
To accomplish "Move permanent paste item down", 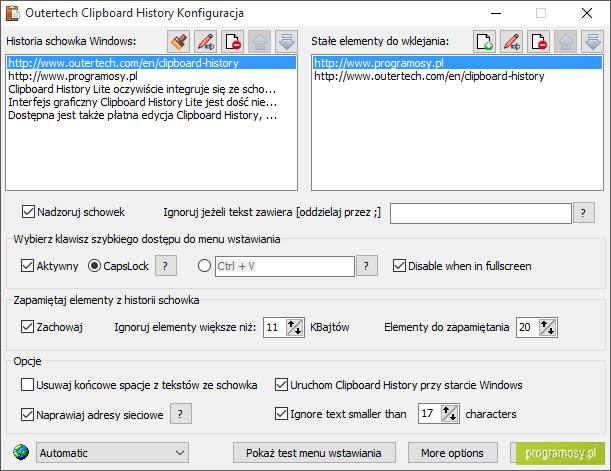I will click(x=592, y=41).
